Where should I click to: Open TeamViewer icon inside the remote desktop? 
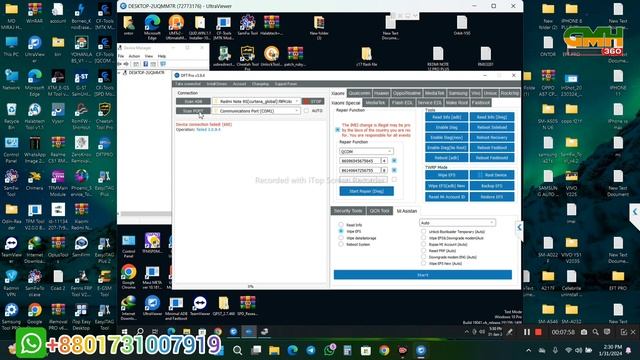pyautogui.click(x=200, y=307)
